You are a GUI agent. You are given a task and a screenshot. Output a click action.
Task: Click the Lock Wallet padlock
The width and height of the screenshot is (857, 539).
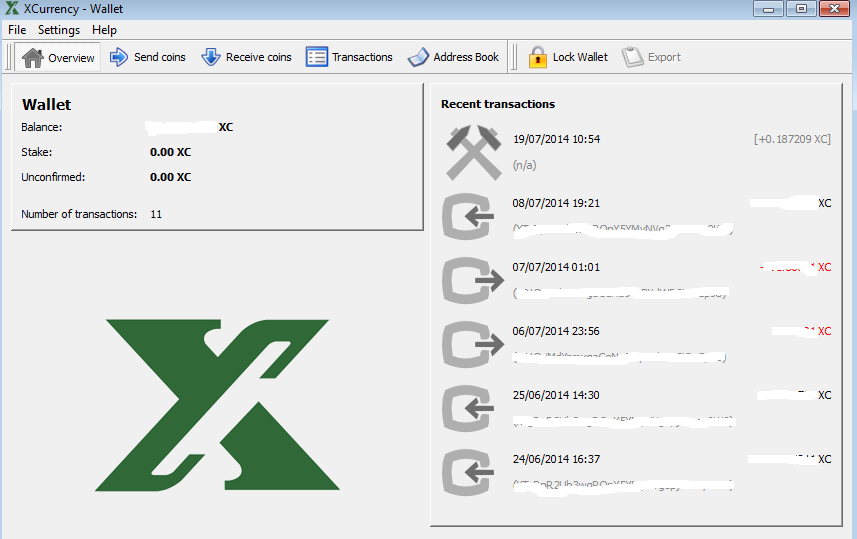(538, 57)
